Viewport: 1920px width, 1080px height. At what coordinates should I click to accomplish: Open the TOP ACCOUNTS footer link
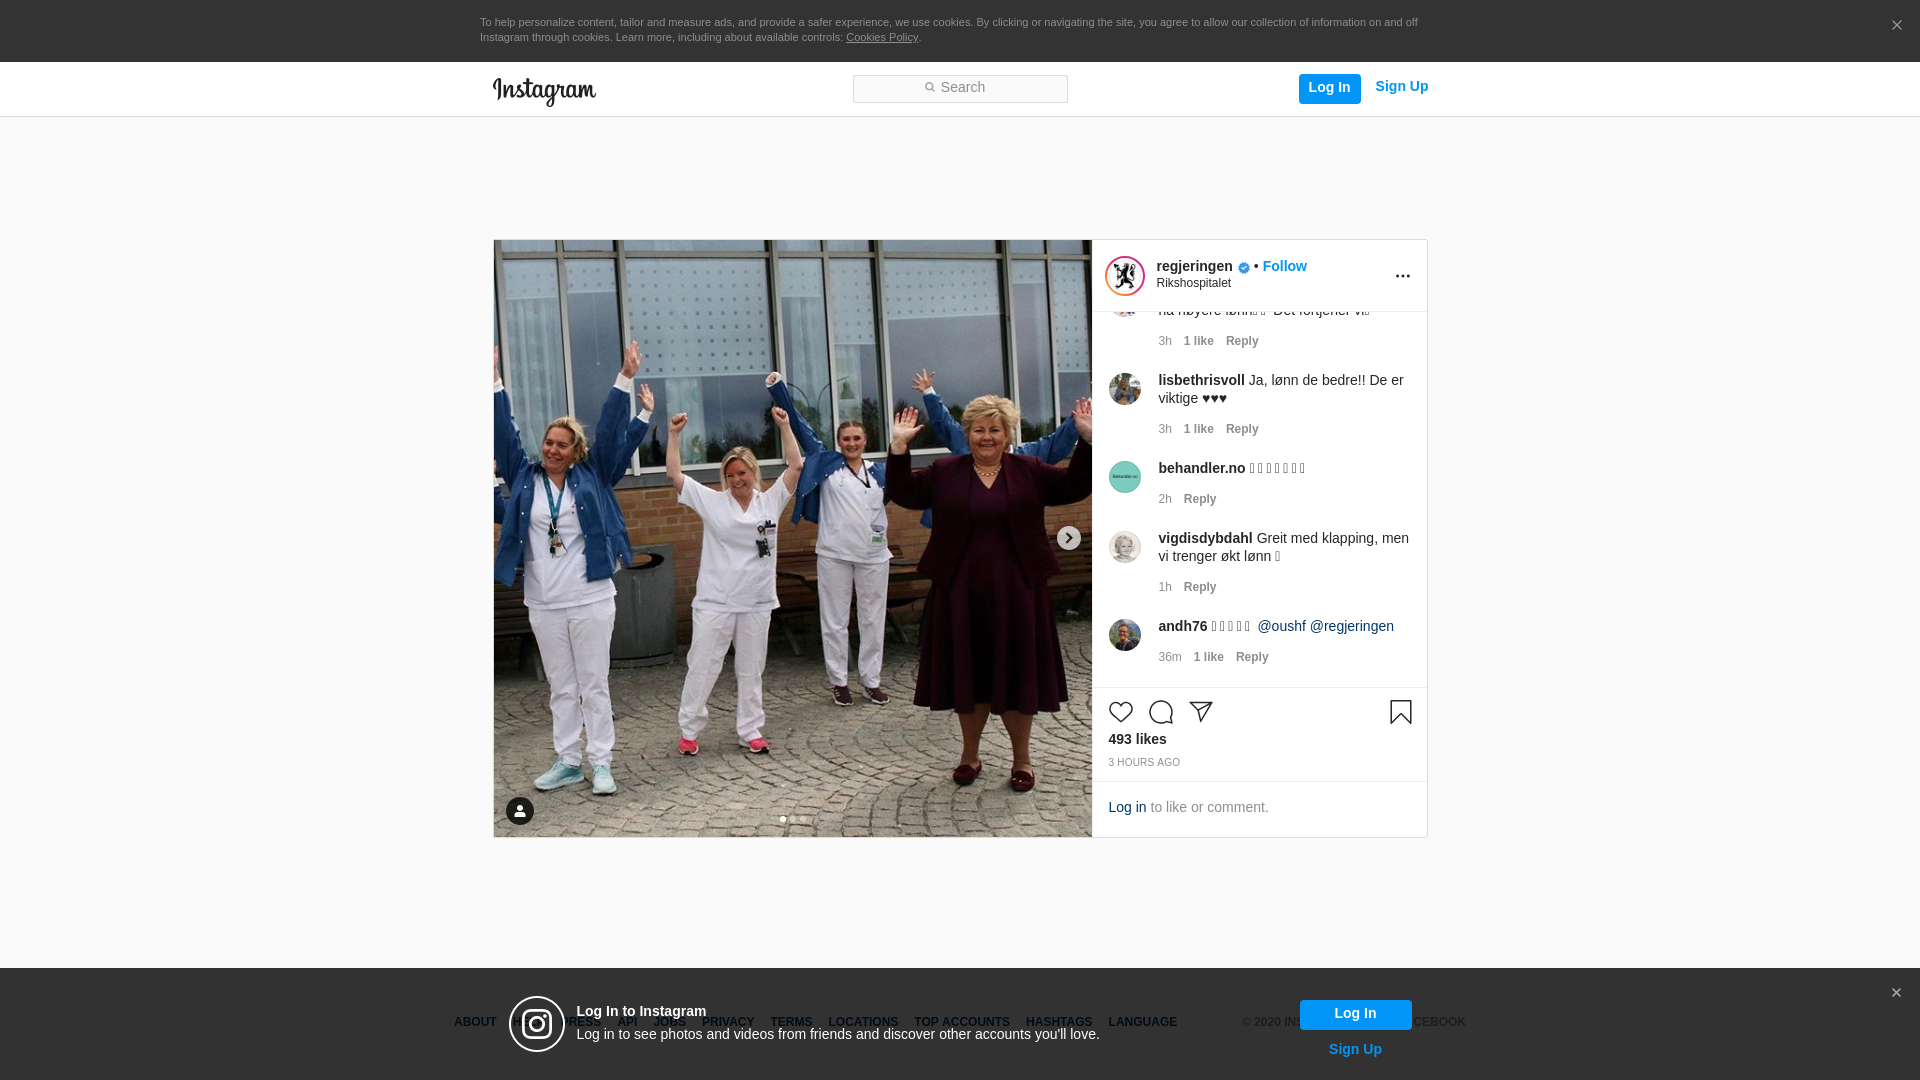[x=962, y=1022]
